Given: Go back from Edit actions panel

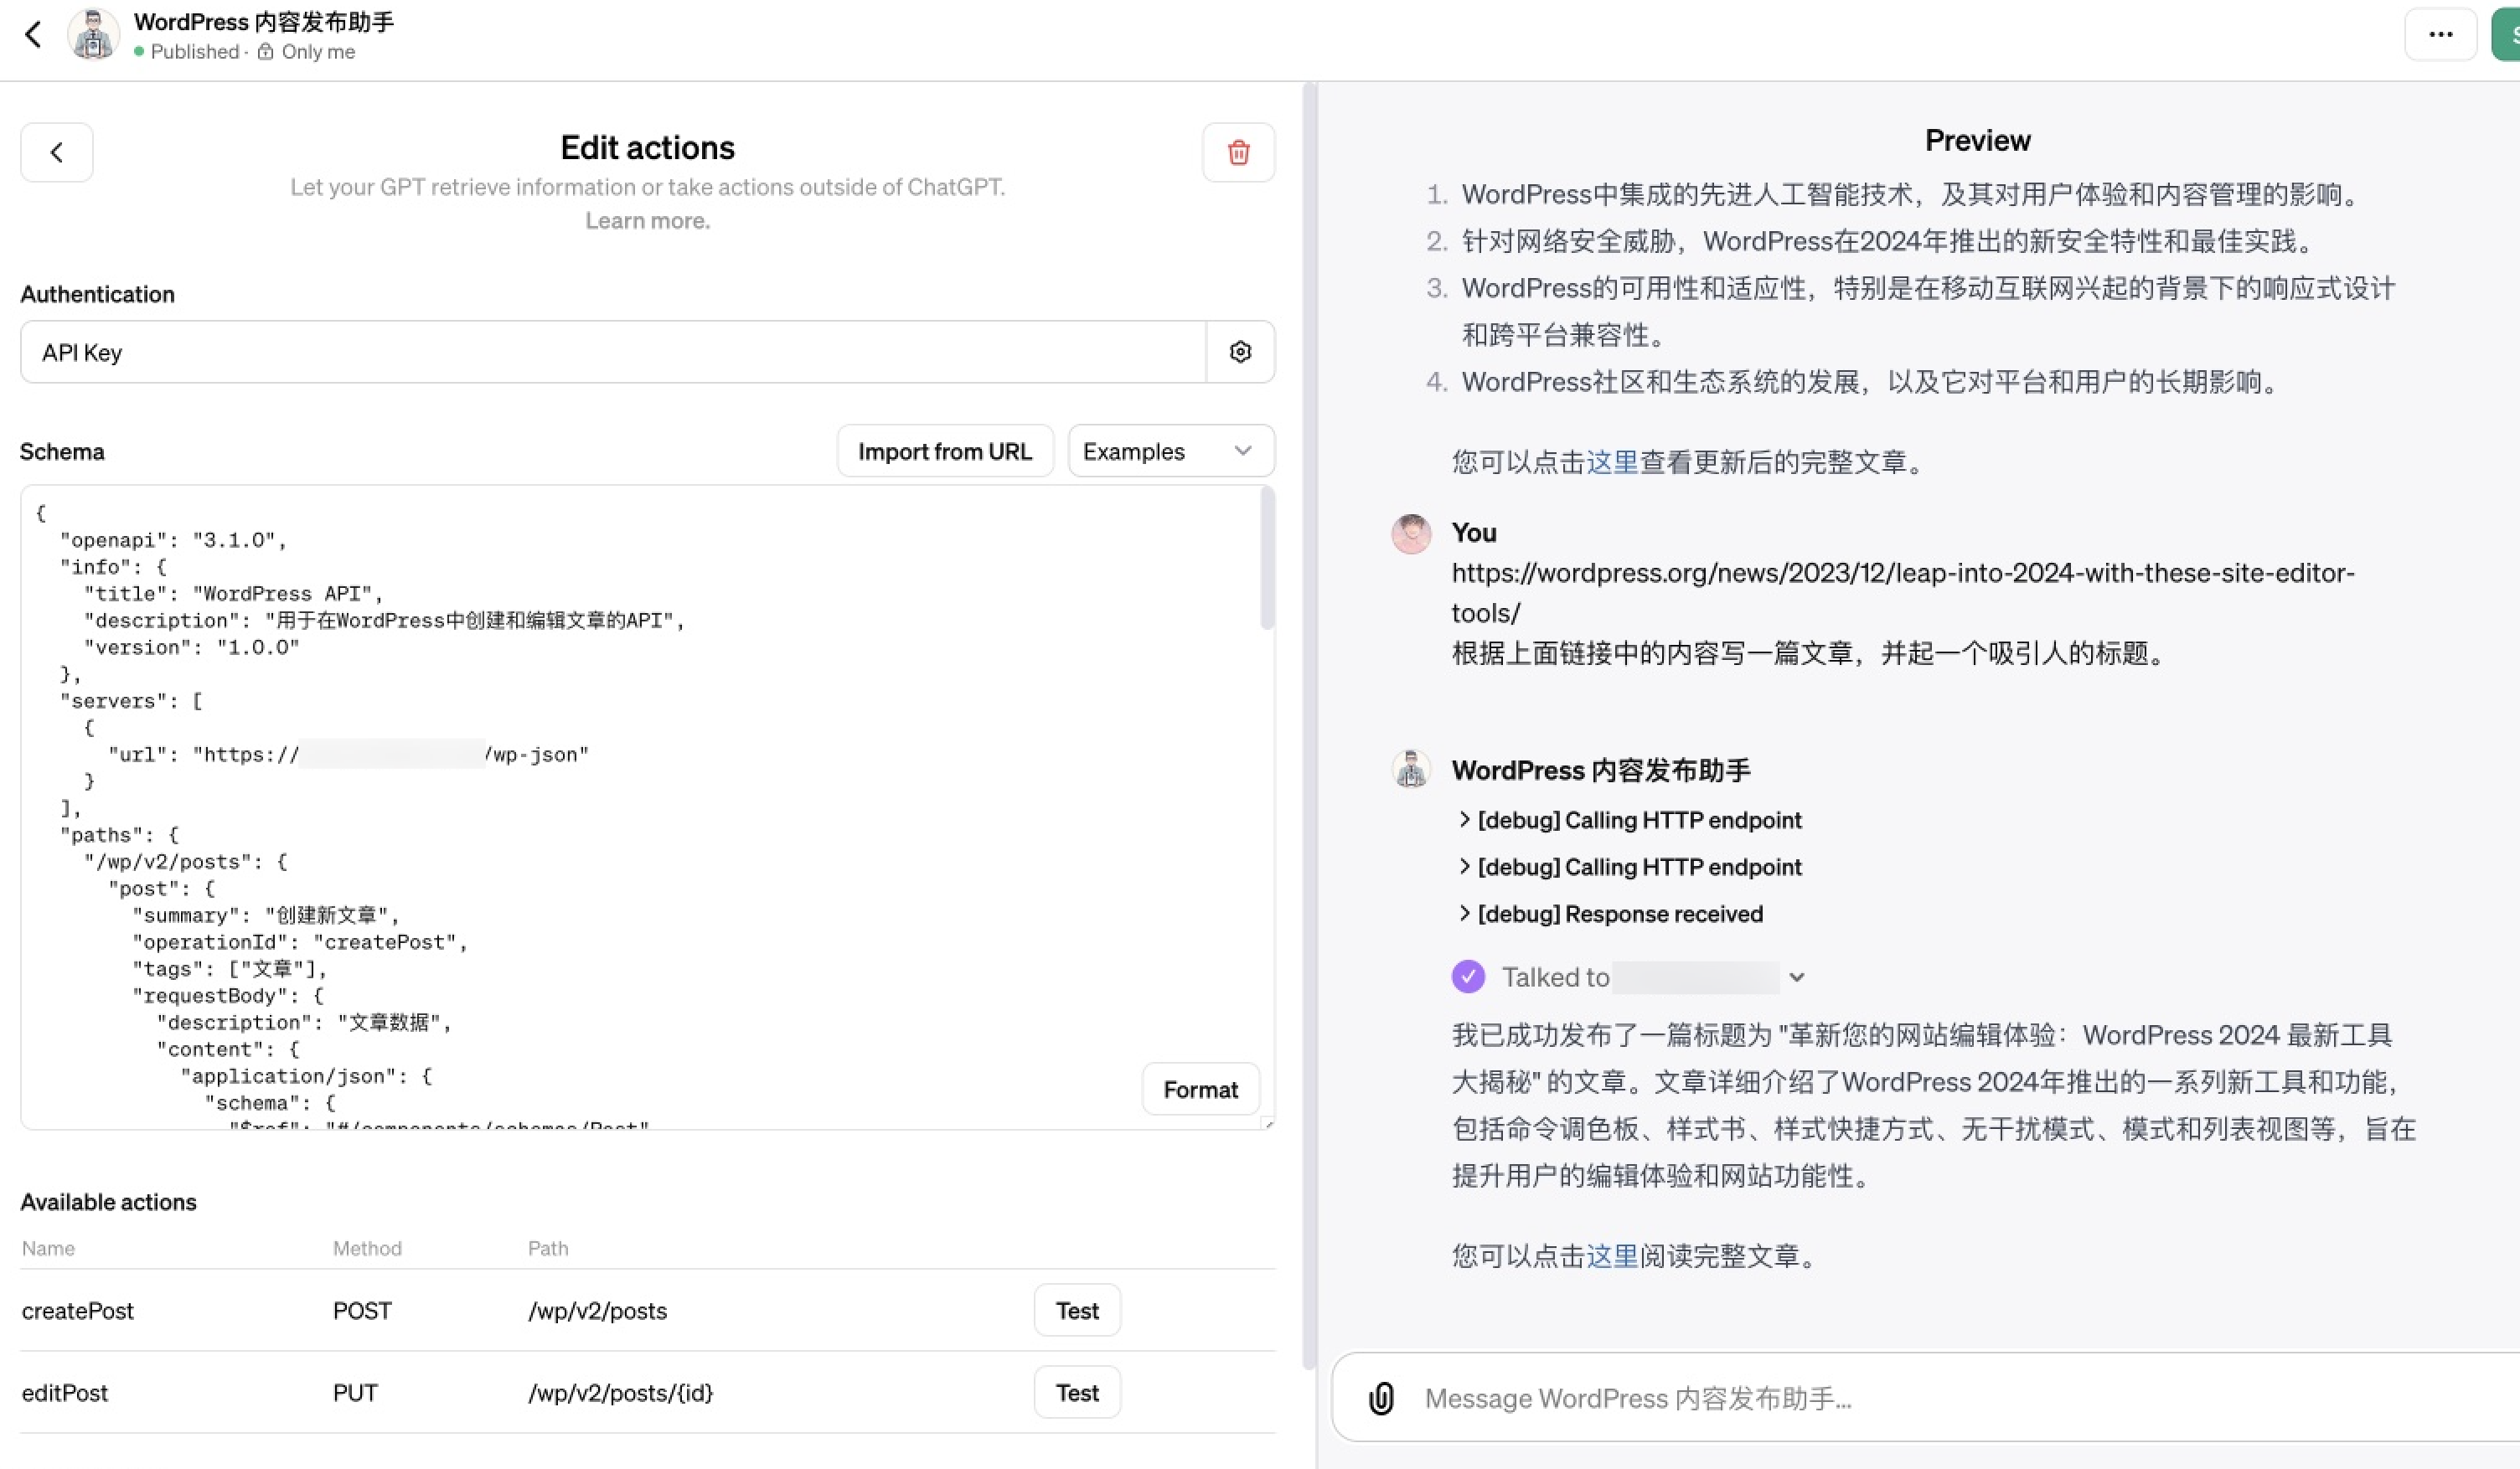Looking at the screenshot, I should tap(57, 152).
